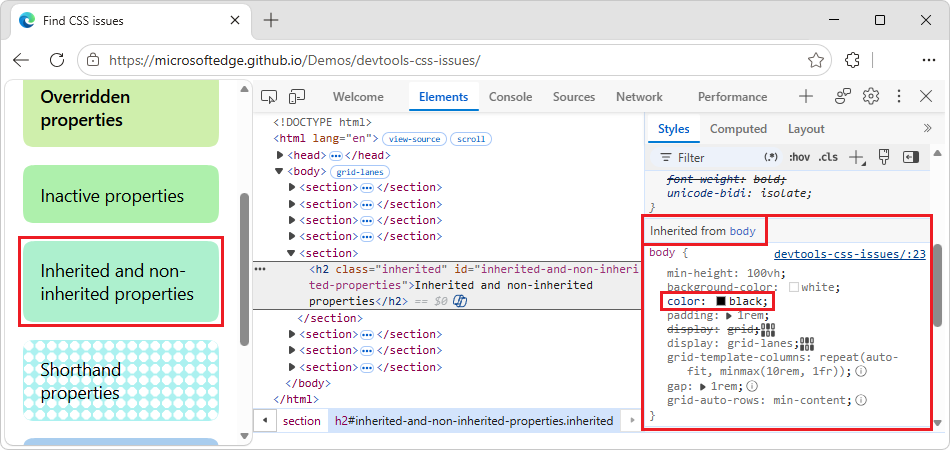Show info for grid-template-columns property
This screenshot has height=450, width=950.
point(862,371)
